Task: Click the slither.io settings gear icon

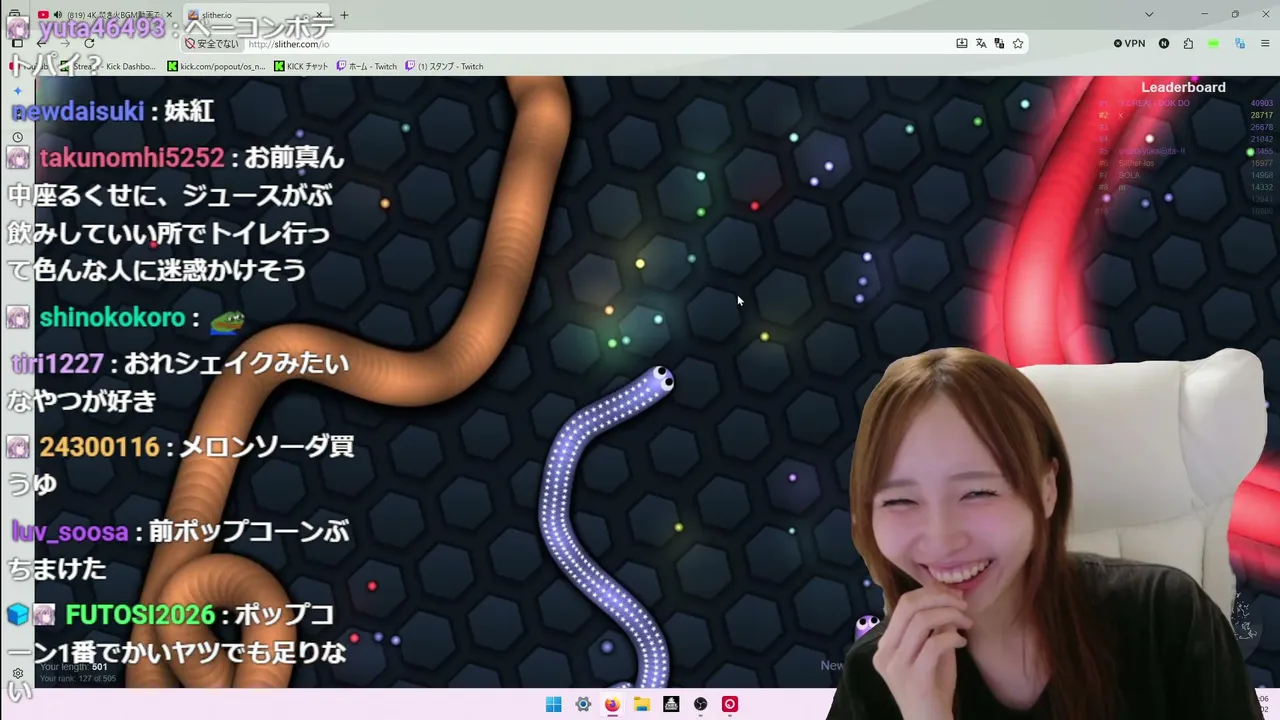Action: 18,674
